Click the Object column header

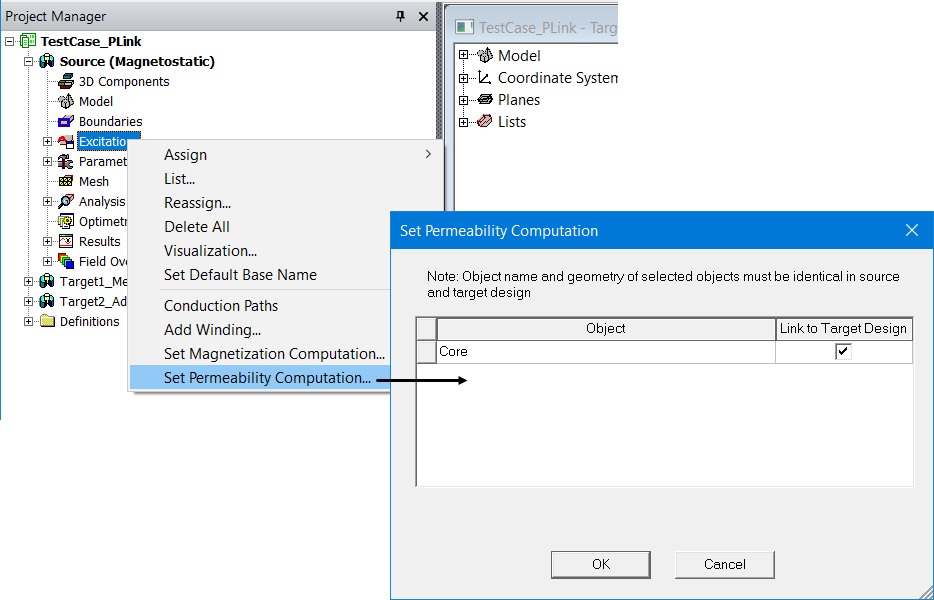(x=606, y=329)
